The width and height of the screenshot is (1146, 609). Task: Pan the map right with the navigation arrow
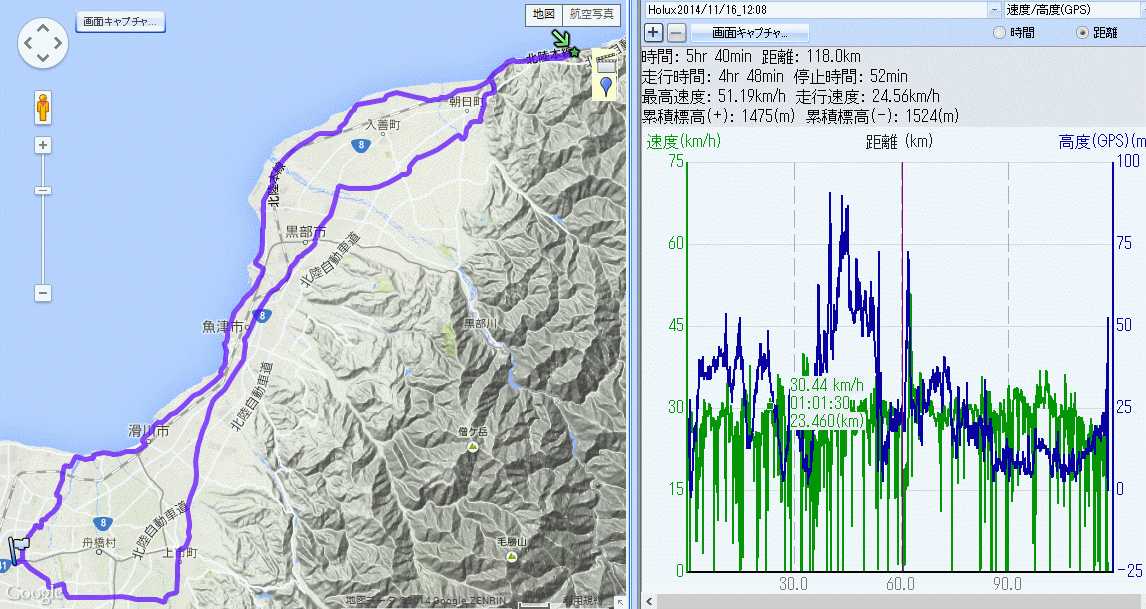58,43
